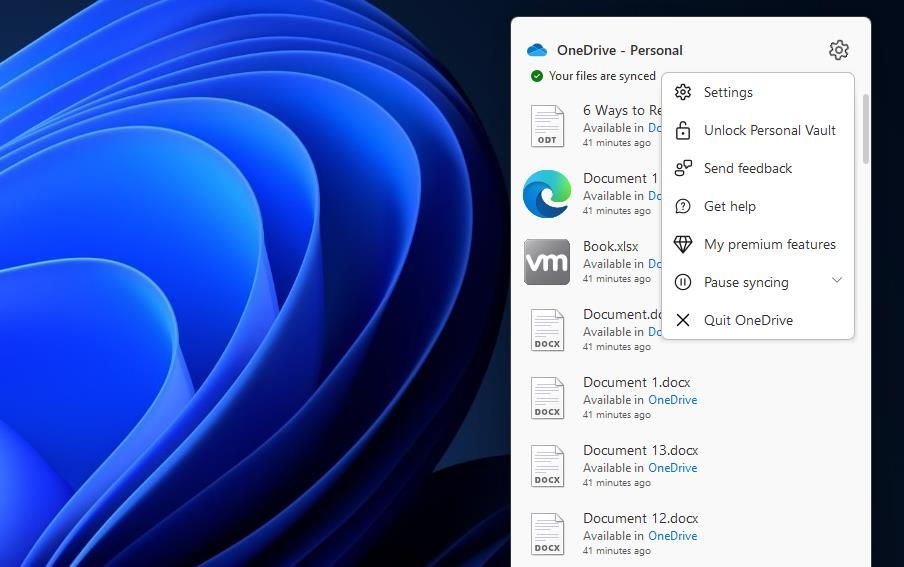This screenshot has height=567, width=904.
Task: Open OneDrive link under Document 12.docx
Action: 672,536
